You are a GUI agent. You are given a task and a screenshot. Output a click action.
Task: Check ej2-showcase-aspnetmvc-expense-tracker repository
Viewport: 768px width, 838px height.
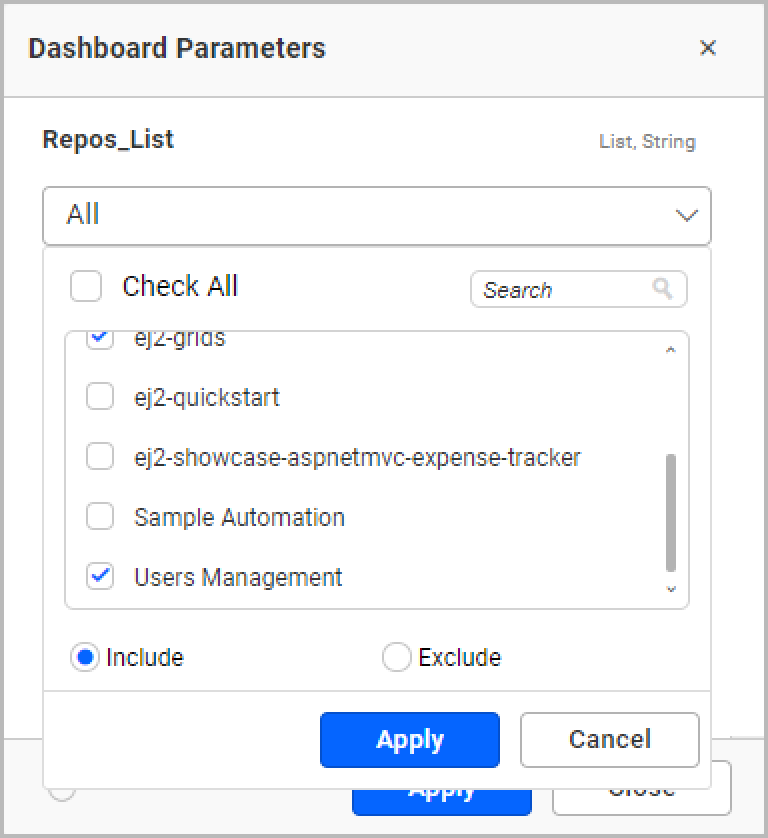pyautogui.click(x=100, y=456)
